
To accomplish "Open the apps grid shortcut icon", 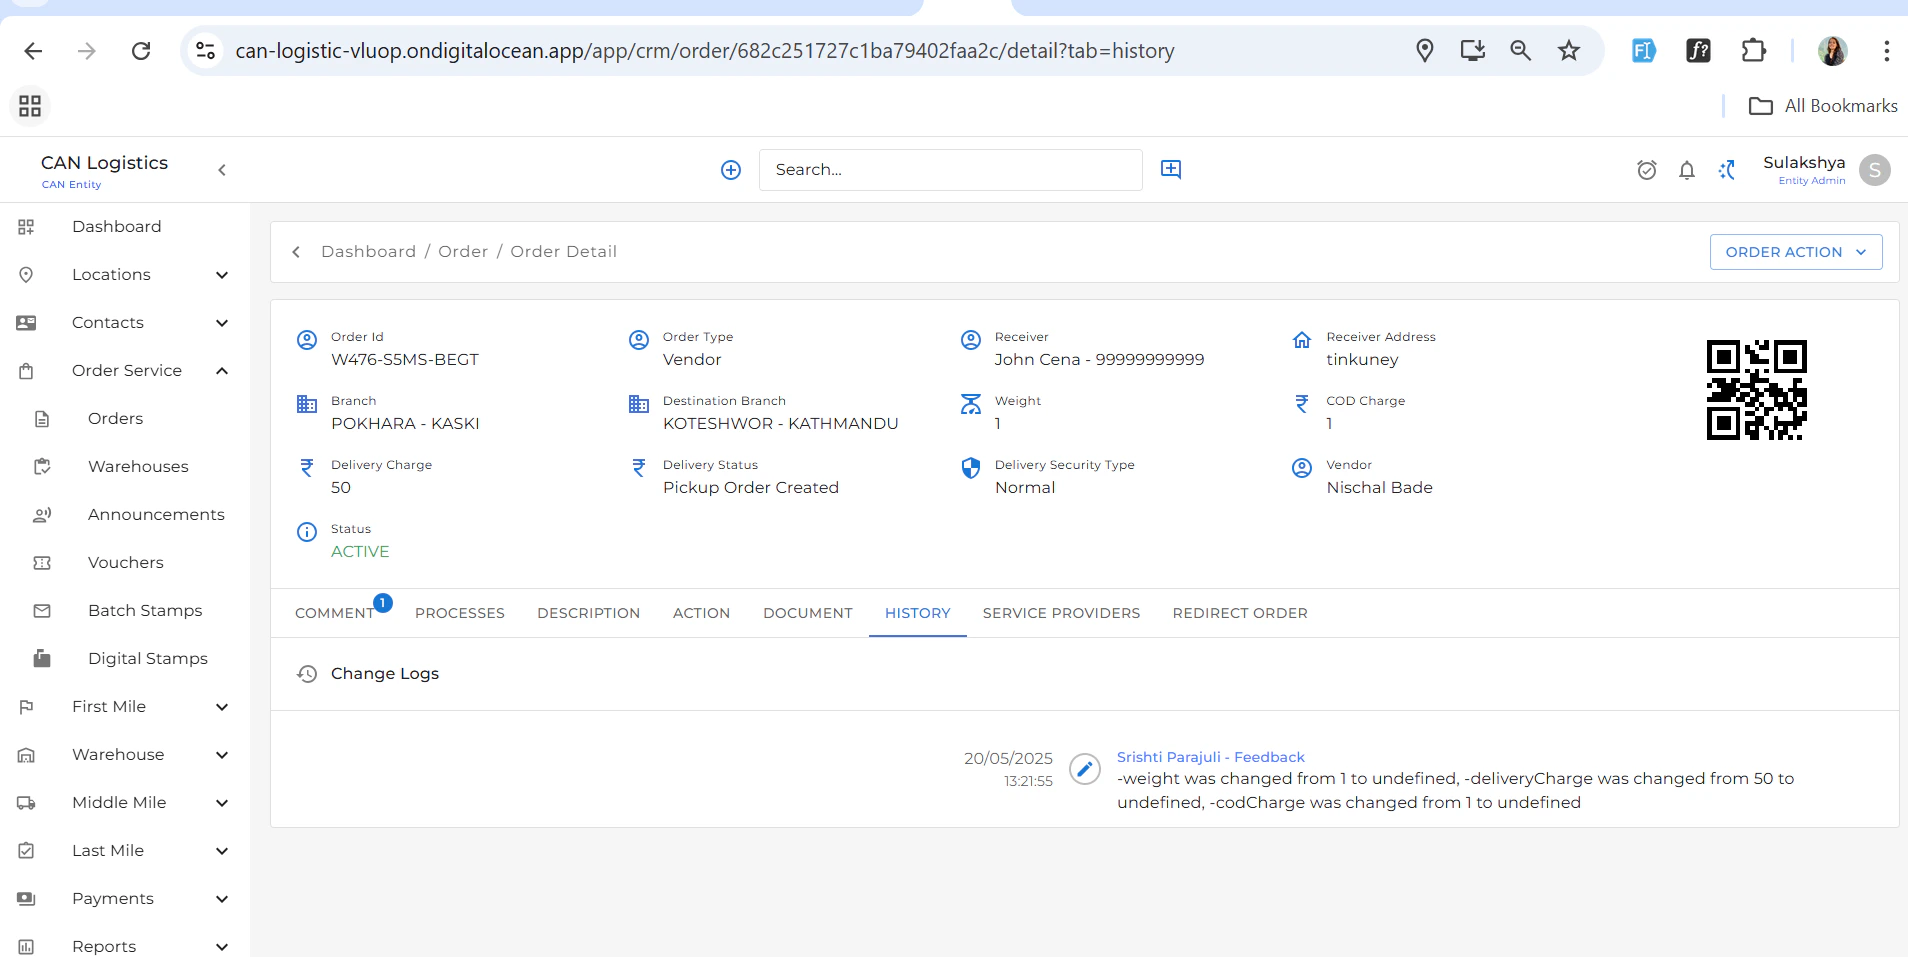I will coord(30,106).
